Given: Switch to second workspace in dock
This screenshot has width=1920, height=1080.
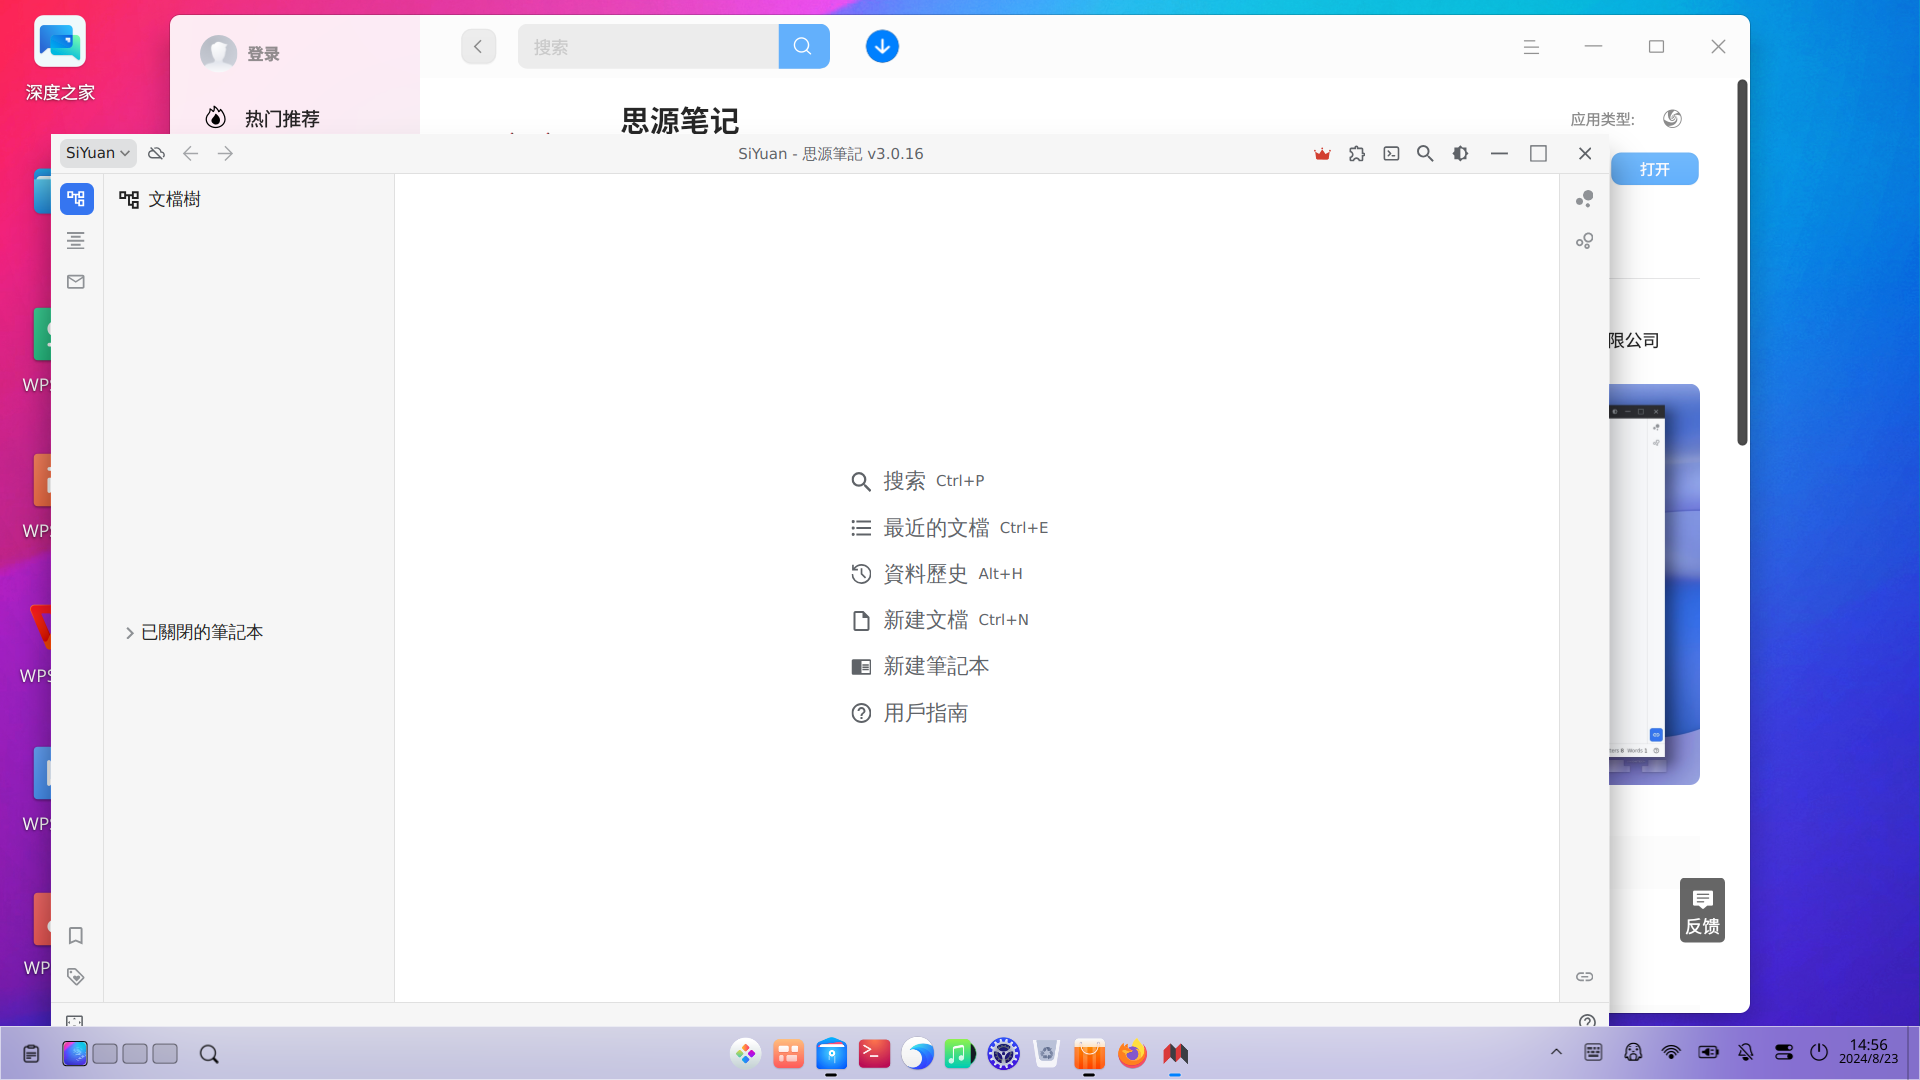Looking at the screenshot, I should (x=105, y=1054).
